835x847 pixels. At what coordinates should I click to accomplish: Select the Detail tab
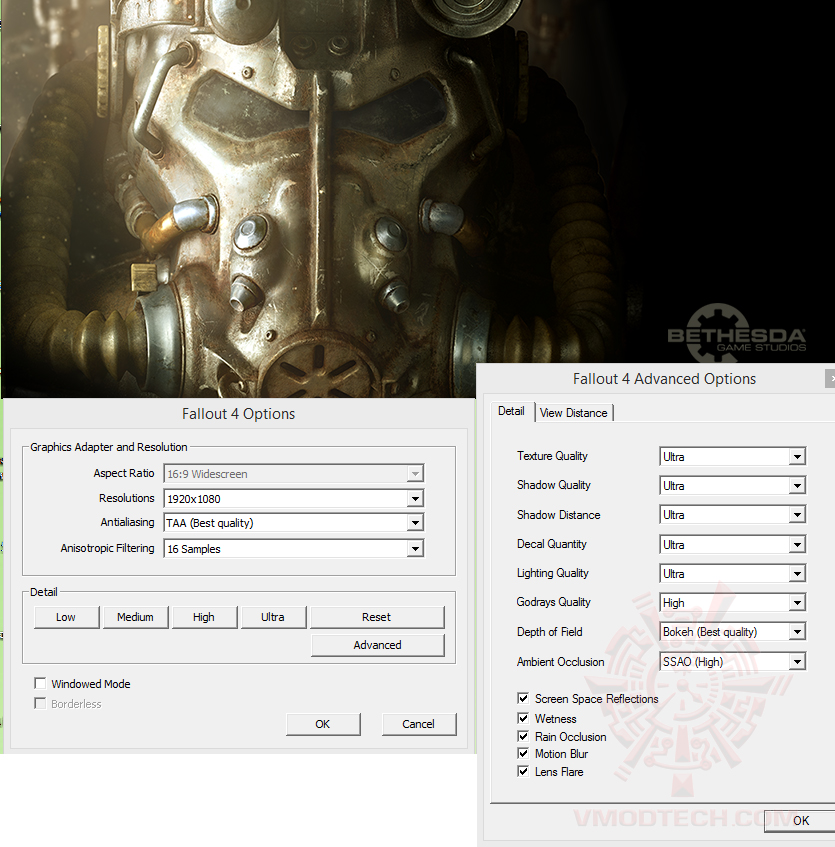pyautogui.click(x=511, y=411)
